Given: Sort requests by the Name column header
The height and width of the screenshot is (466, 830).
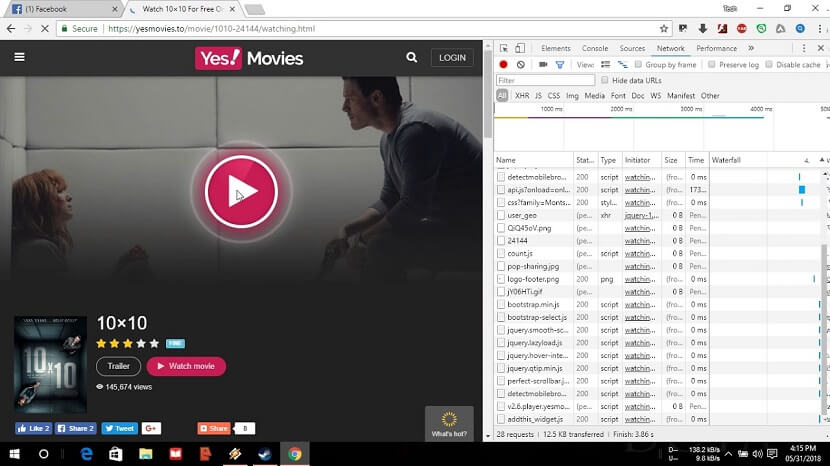Looking at the screenshot, I should (x=534, y=160).
